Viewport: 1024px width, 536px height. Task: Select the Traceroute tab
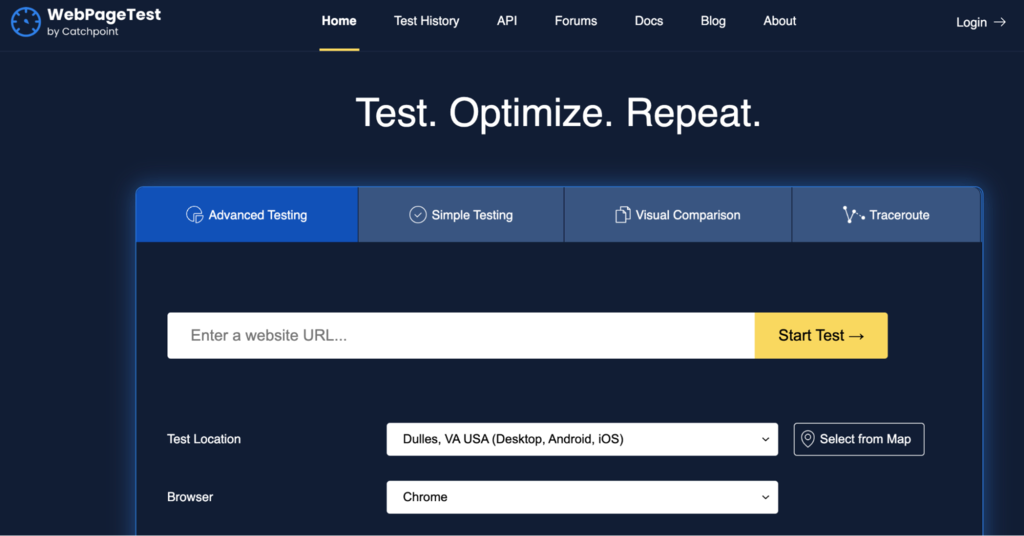886,215
